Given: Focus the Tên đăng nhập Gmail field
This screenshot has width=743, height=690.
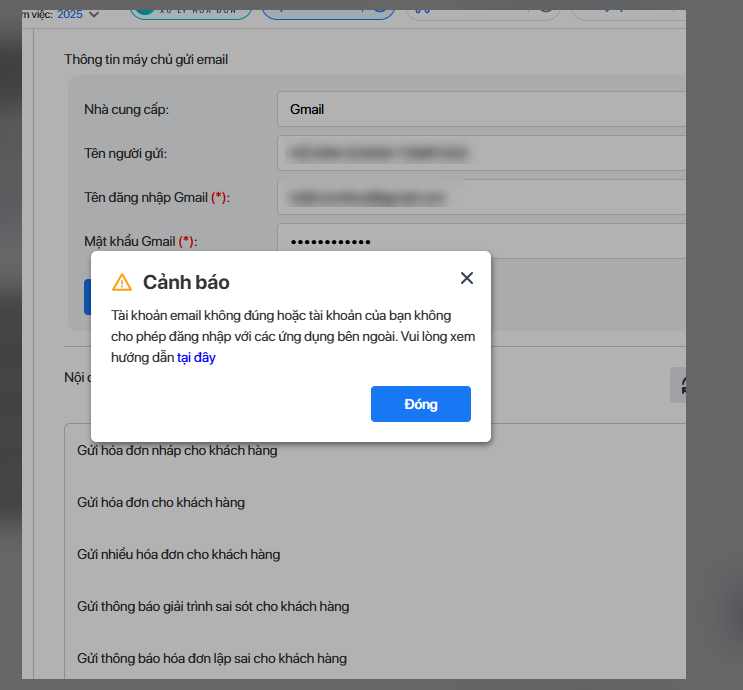Looking at the screenshot, I should click(480, 197).
